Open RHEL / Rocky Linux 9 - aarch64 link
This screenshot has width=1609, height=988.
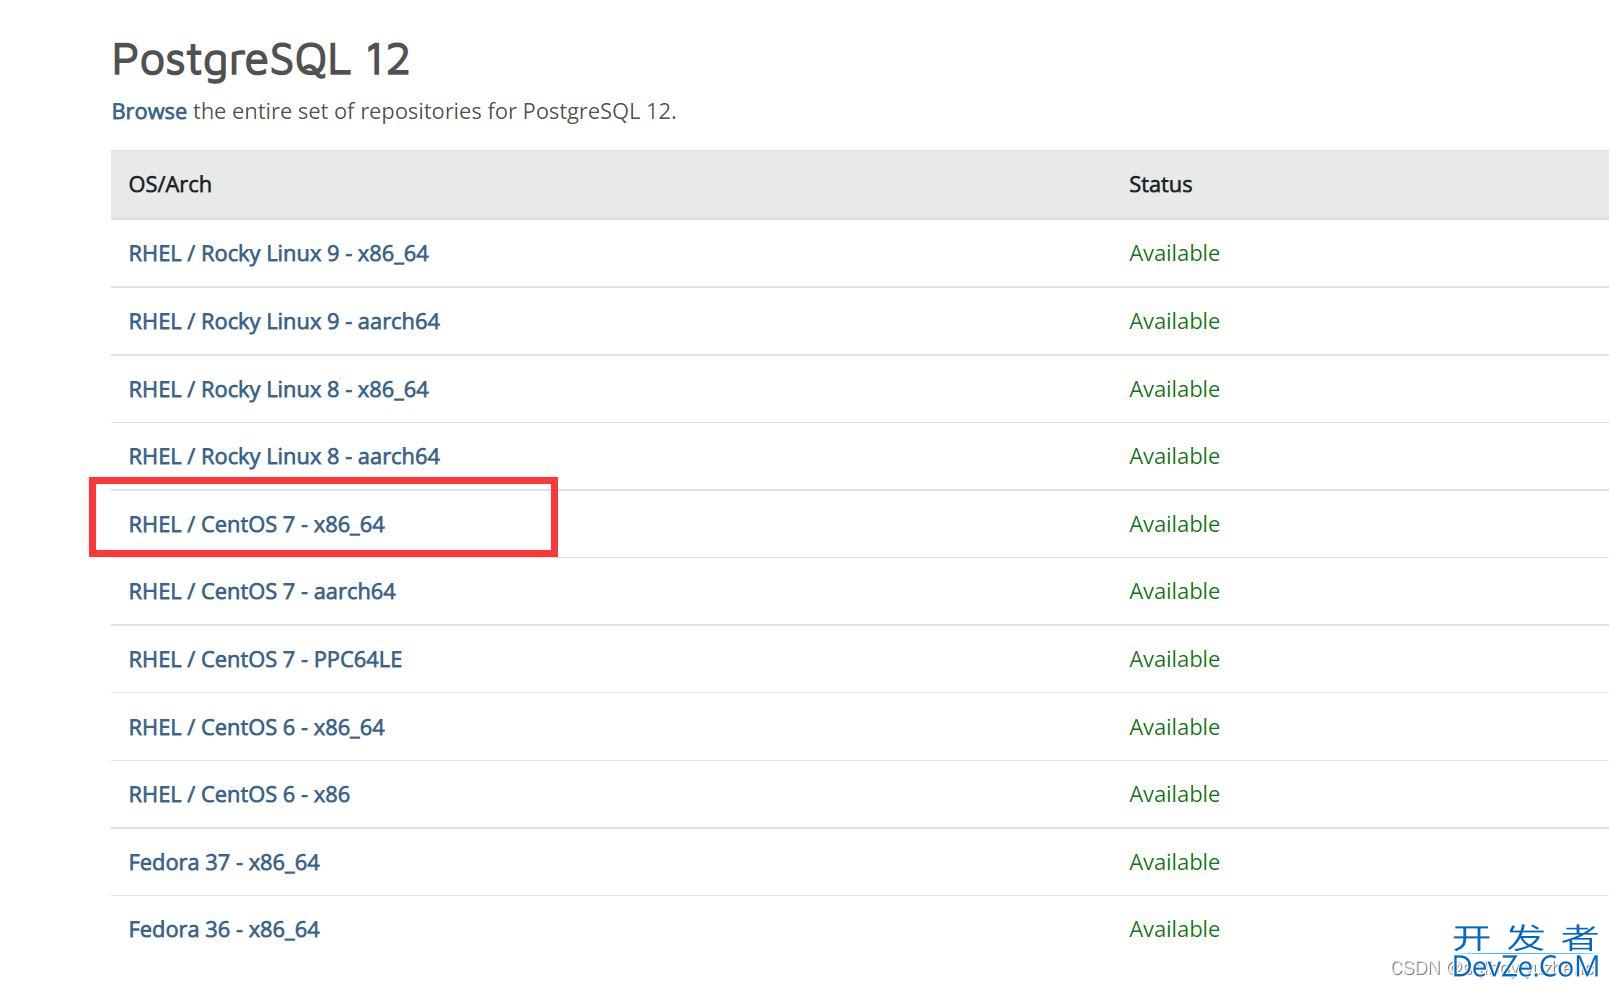(x=284, y=321)
